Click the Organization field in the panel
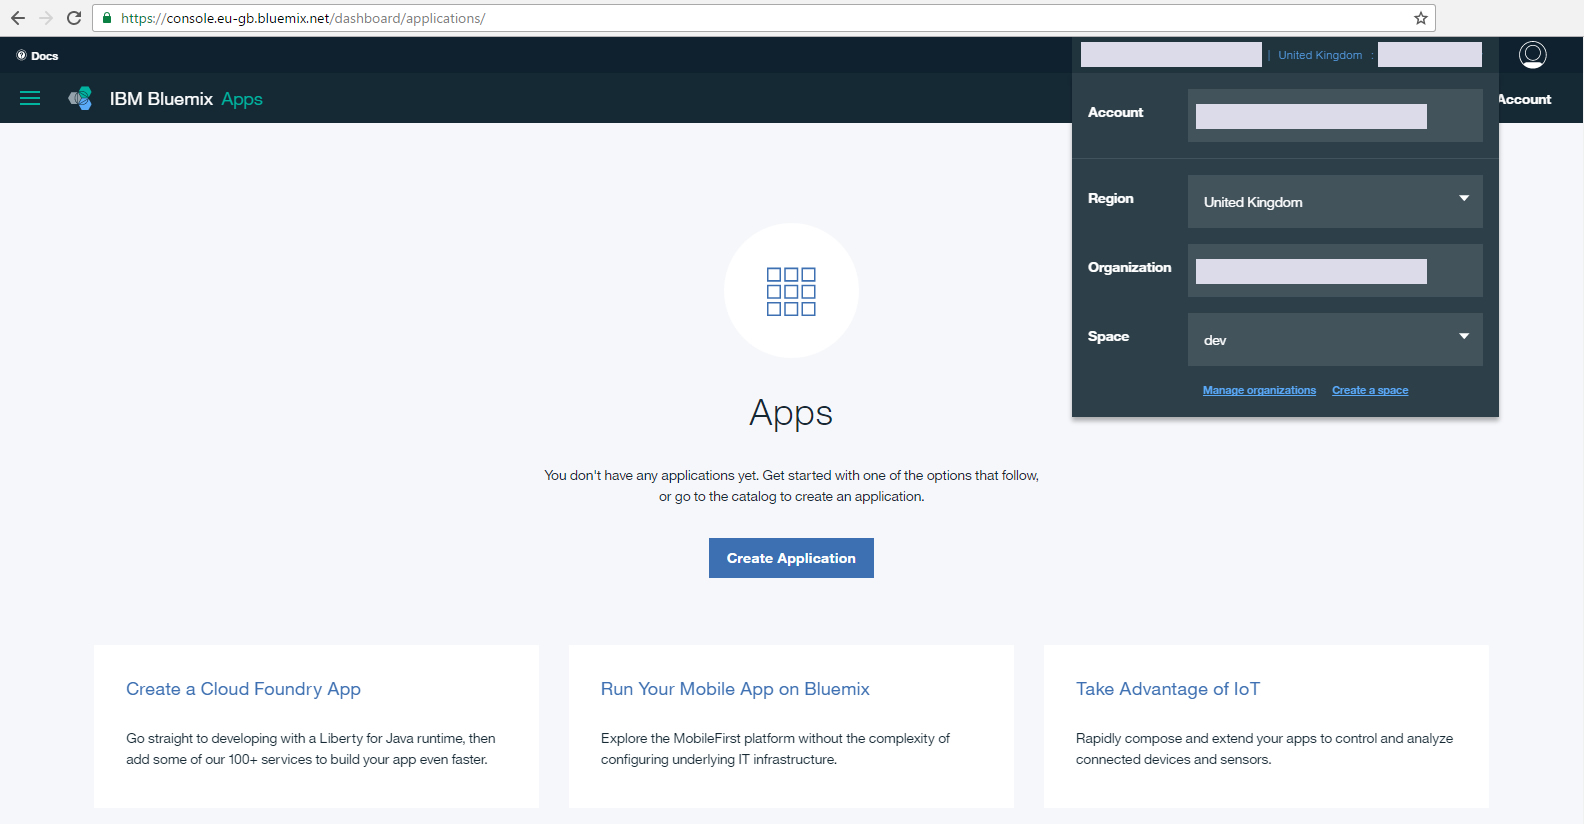This screenshot has height=824, width=1584. point(1335,271)
